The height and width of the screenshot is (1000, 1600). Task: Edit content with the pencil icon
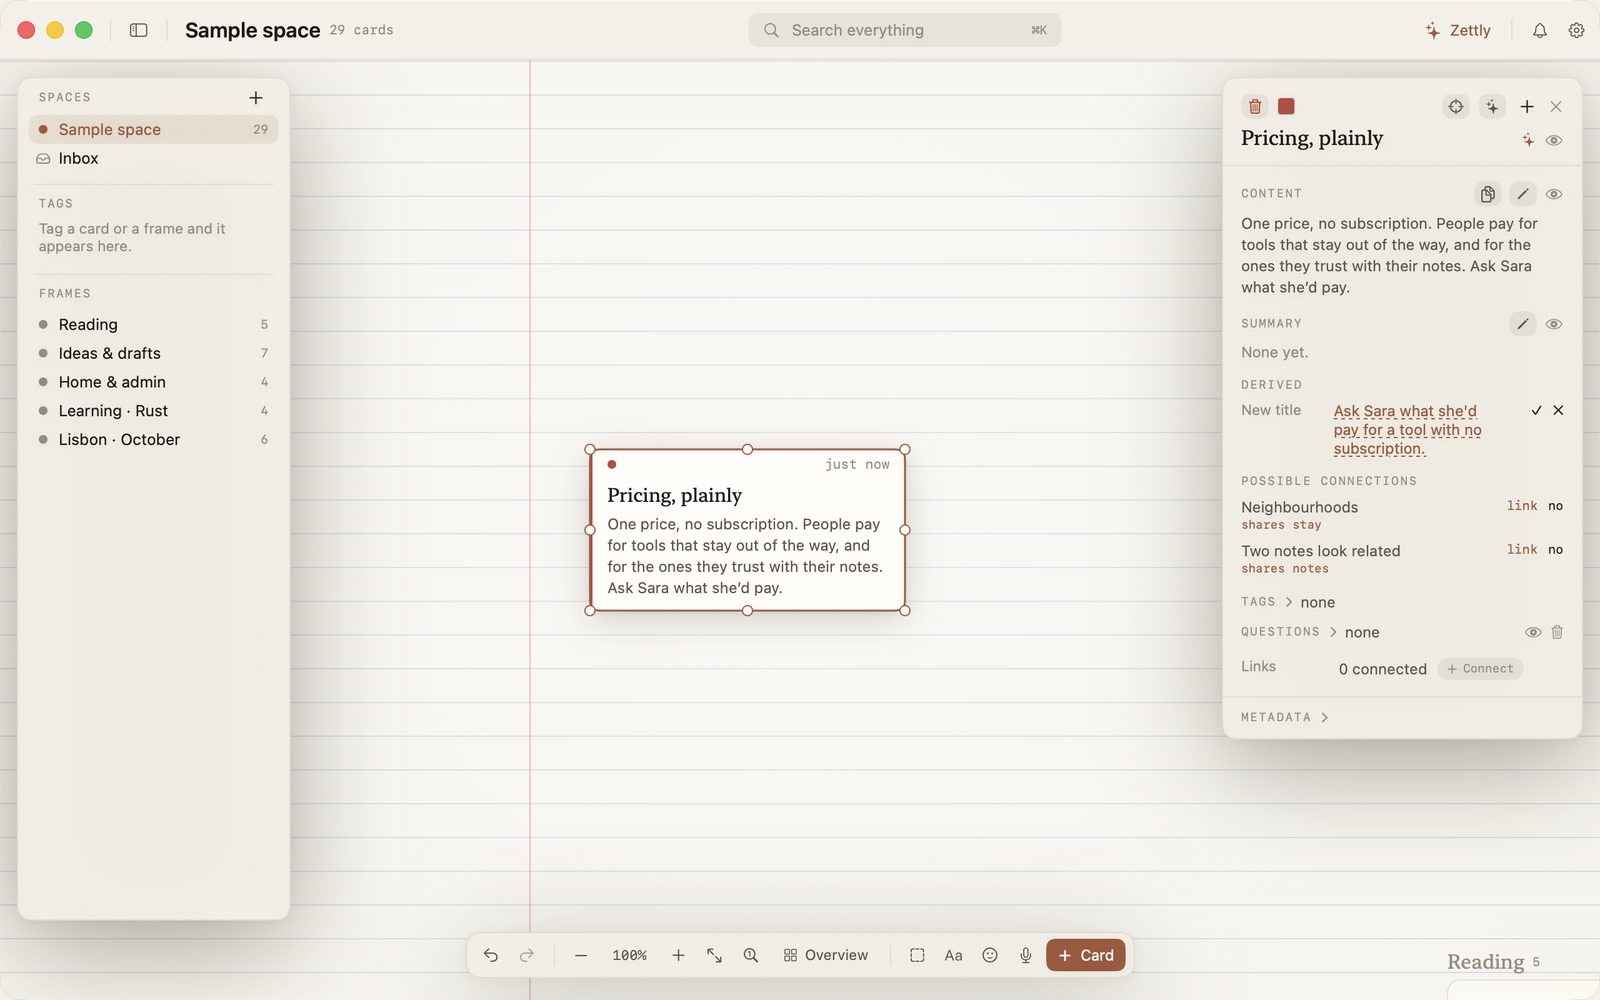click(x=1522, y=194)
